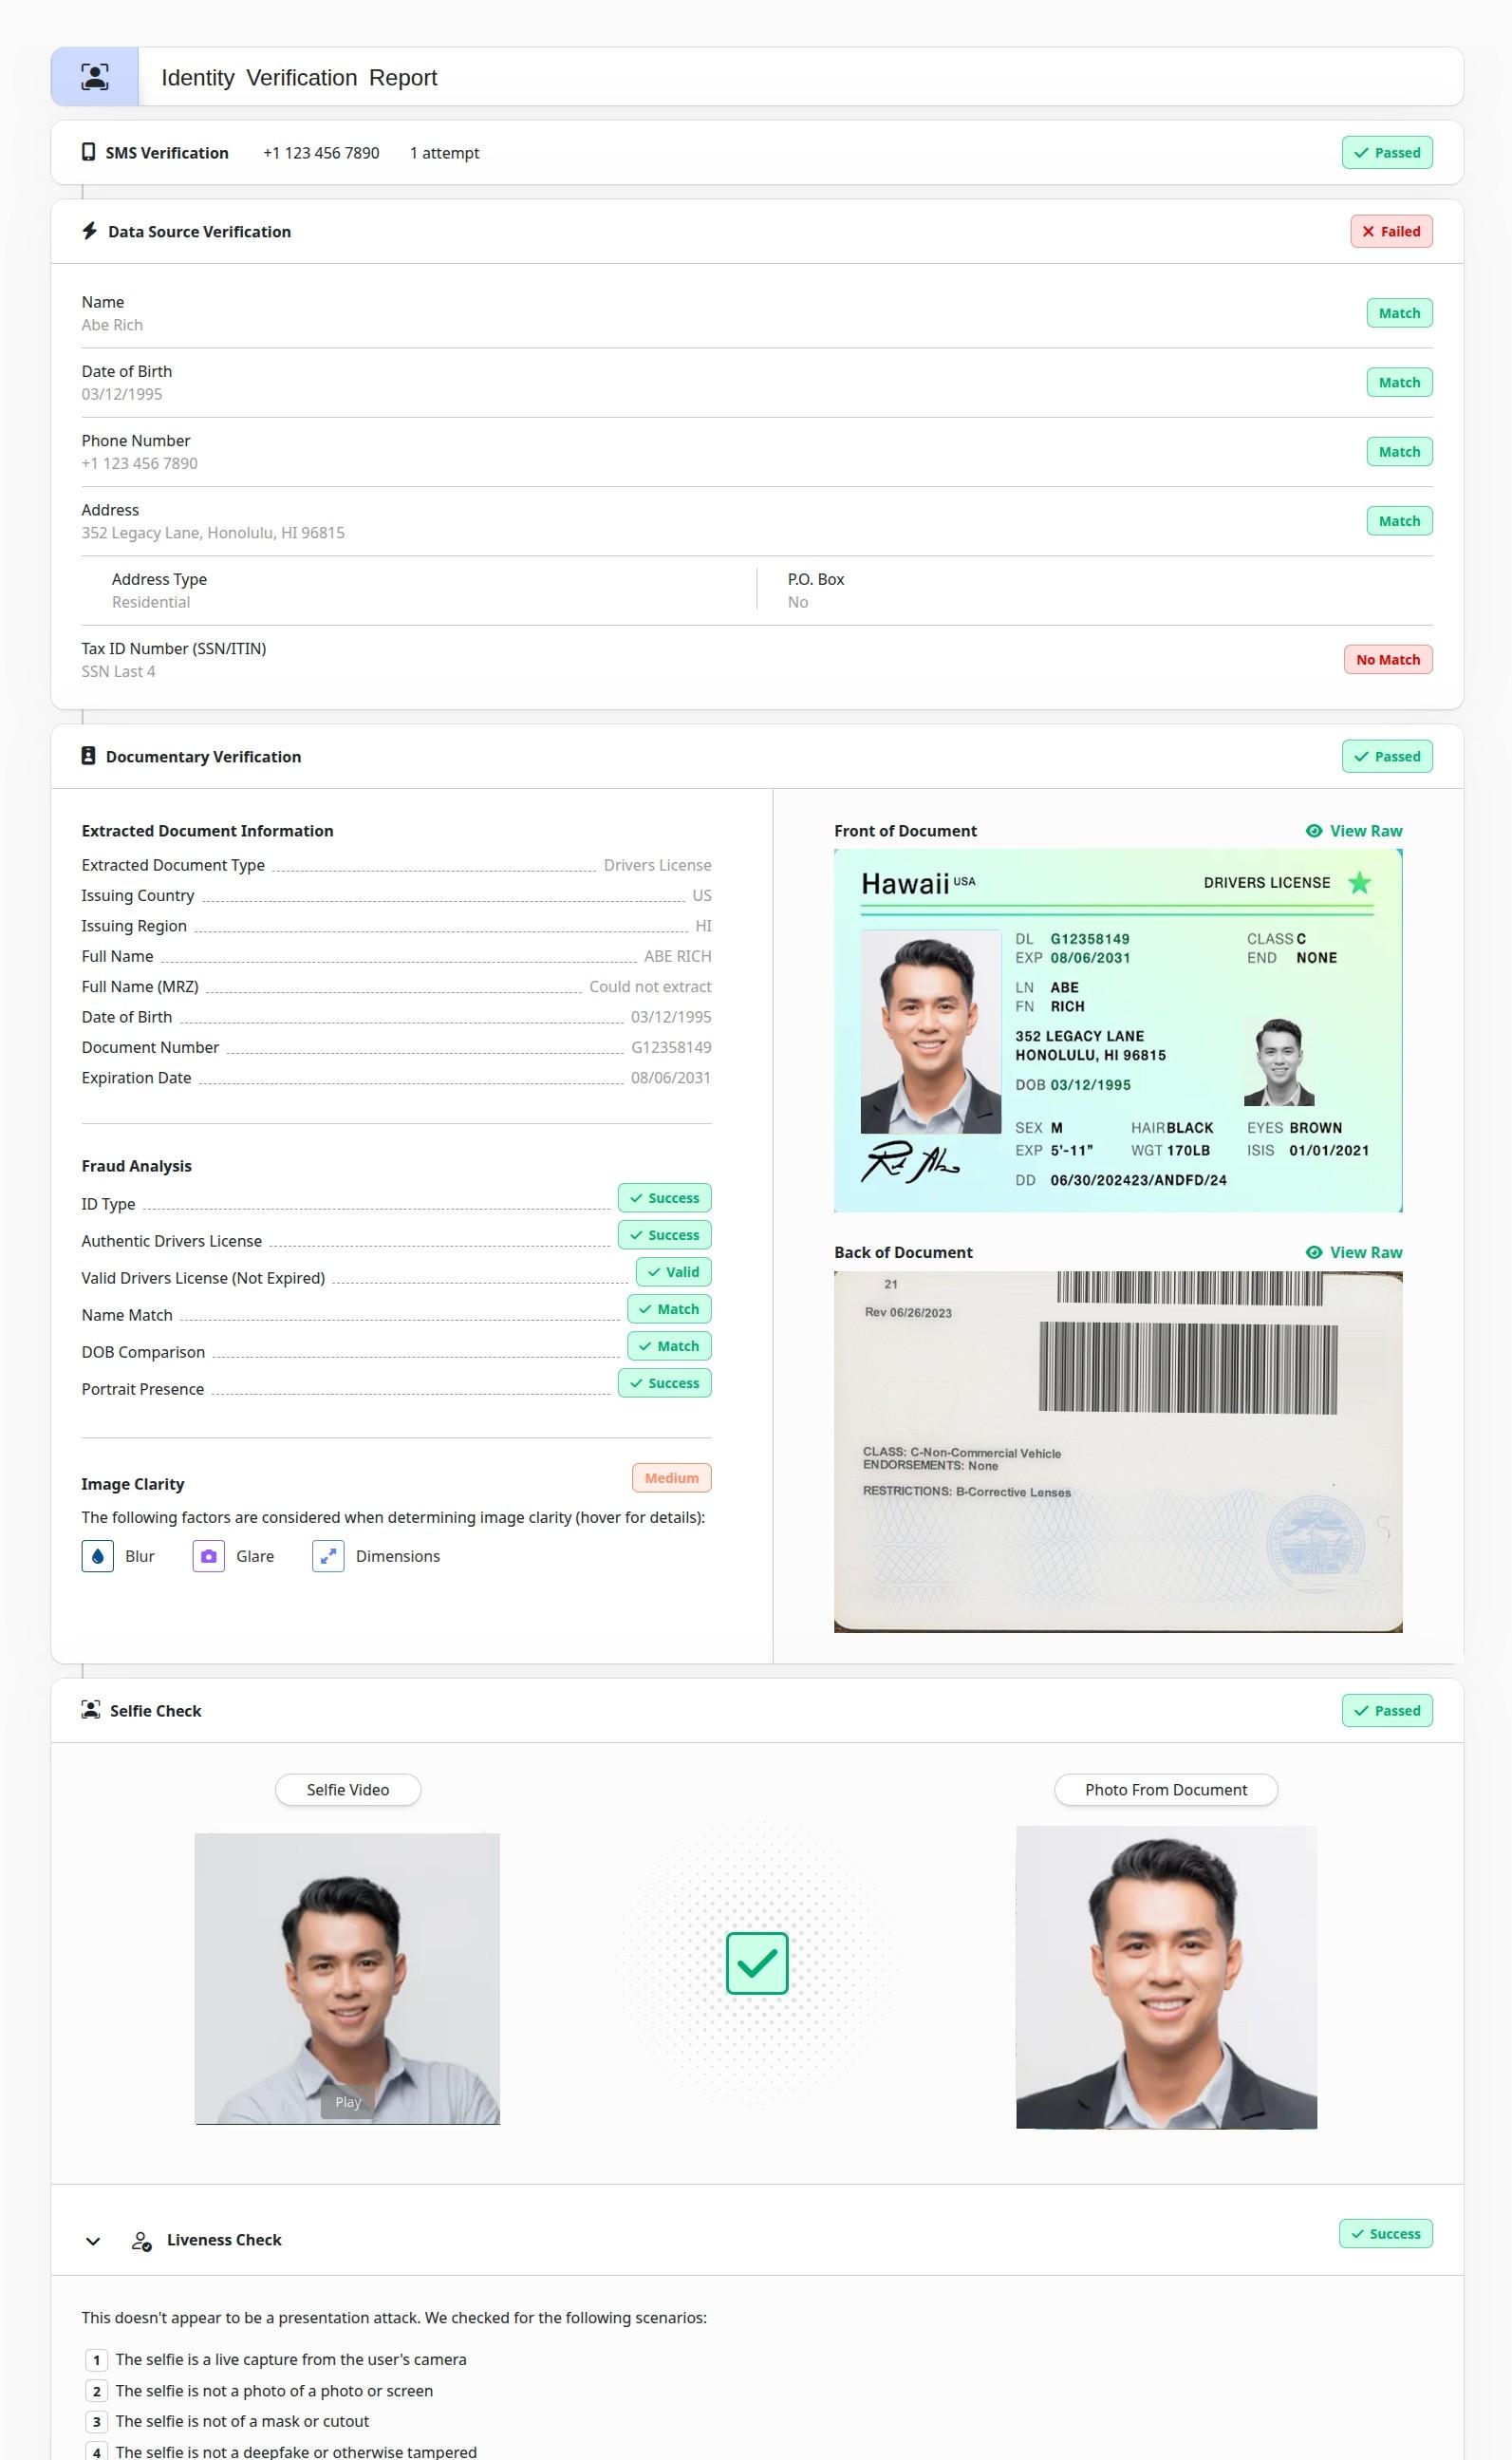This screenshot has height=2460, width=1512.
Task: Click the SMS Verification phone icon
Action: coord(88,152)
